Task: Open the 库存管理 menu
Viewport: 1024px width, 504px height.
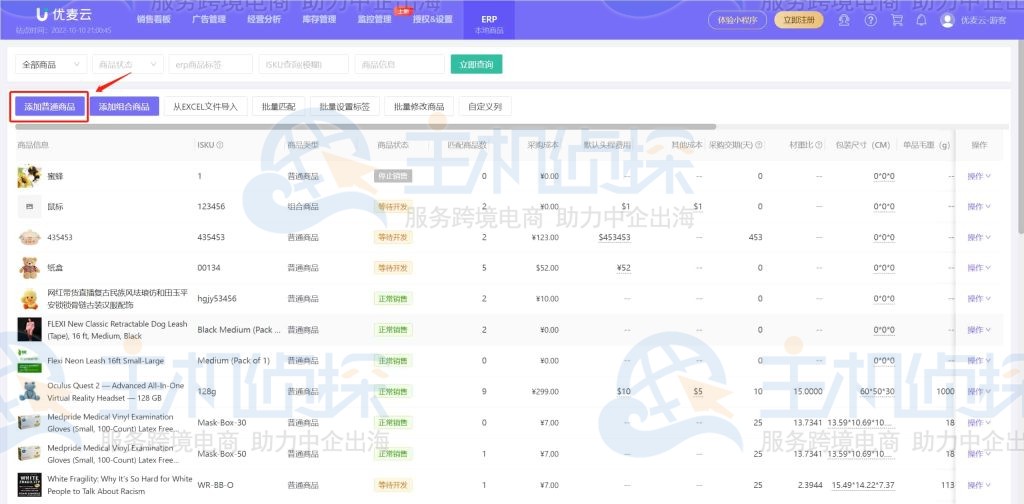Action: coord(319,19)
